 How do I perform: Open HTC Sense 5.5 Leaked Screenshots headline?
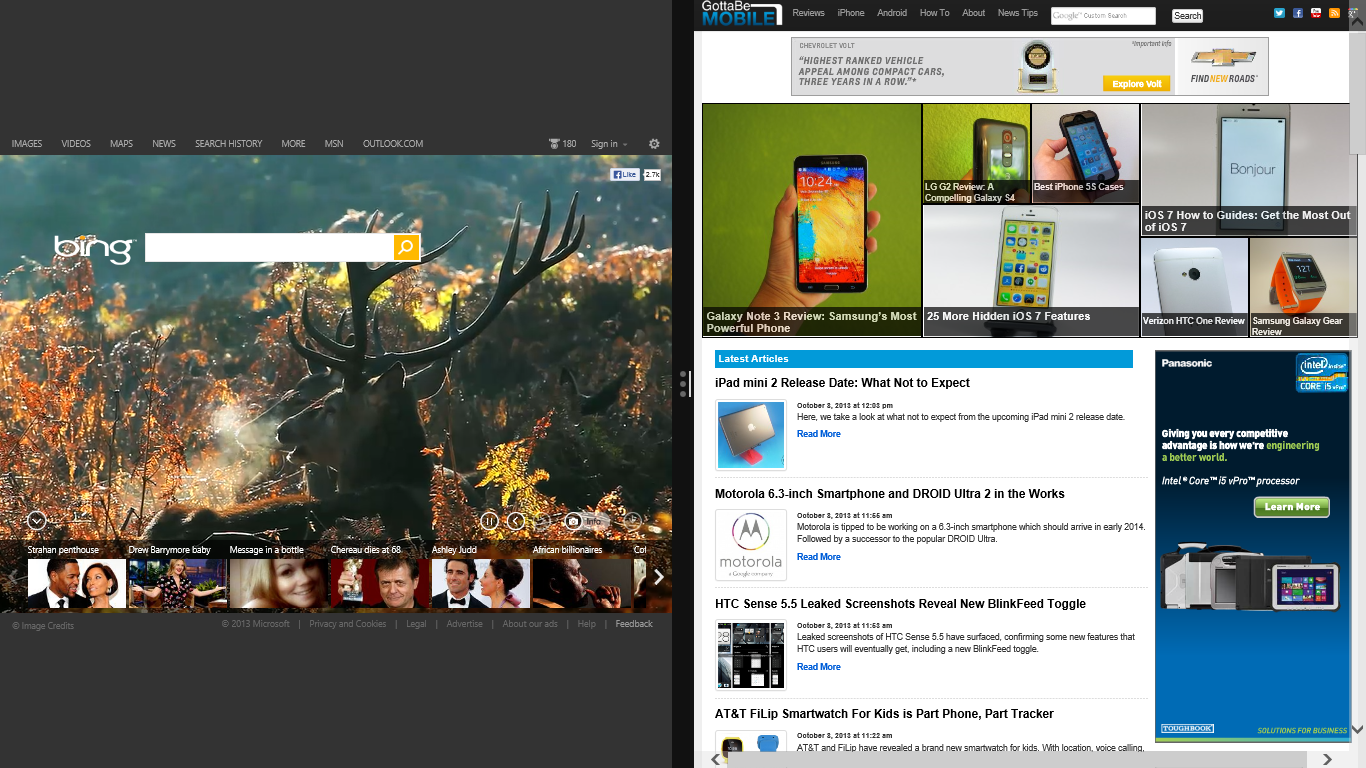click(900, 604)
